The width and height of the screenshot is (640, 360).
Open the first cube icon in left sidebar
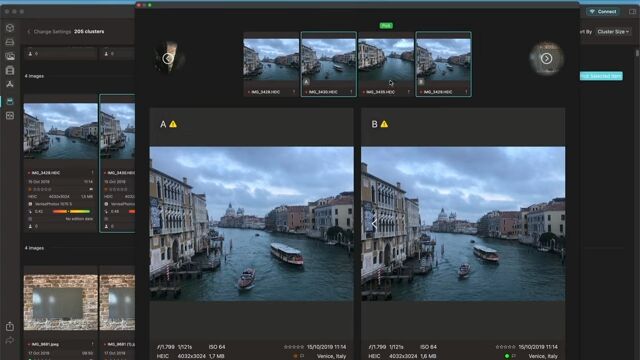[x=10, y=28]
